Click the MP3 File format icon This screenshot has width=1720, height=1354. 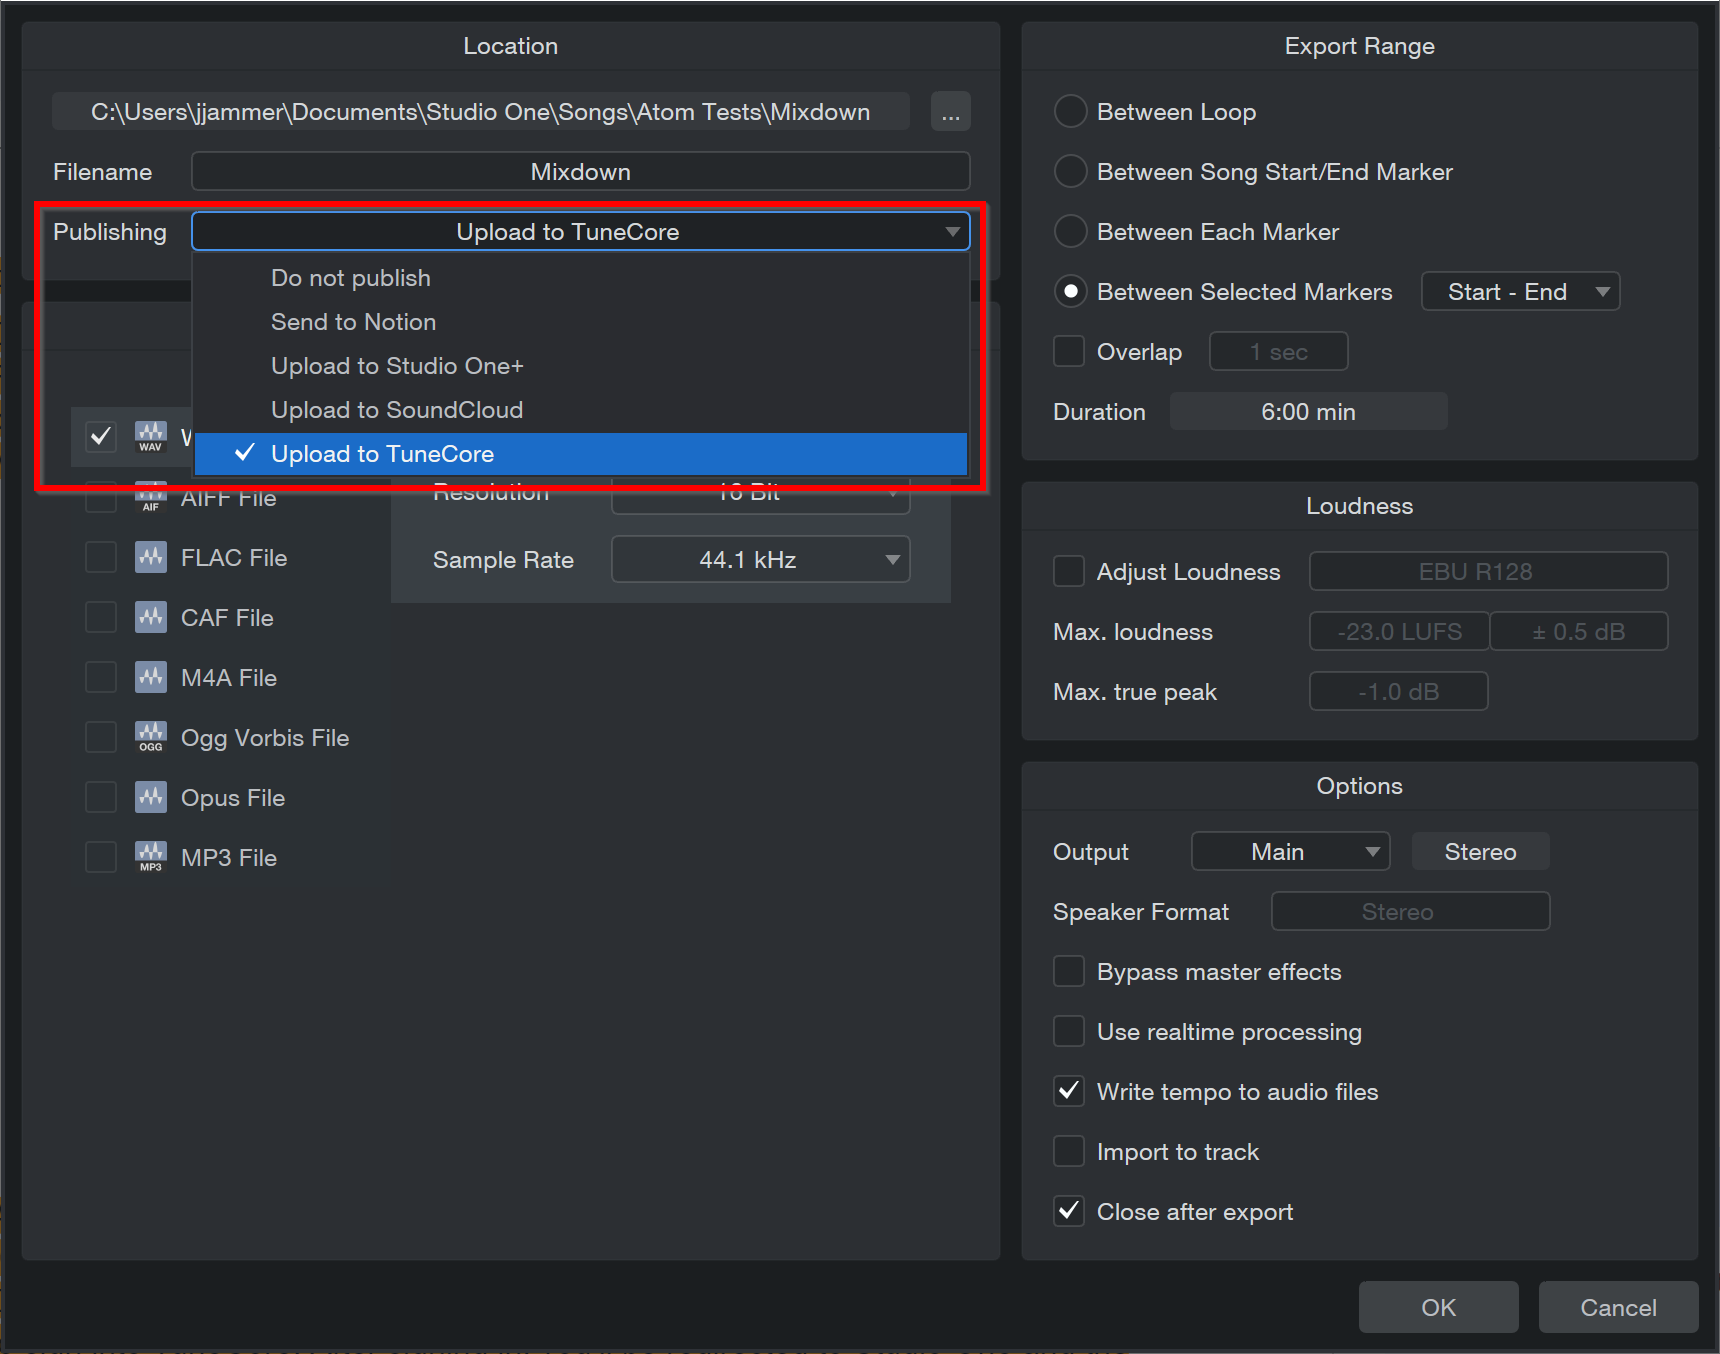point(151,857)
